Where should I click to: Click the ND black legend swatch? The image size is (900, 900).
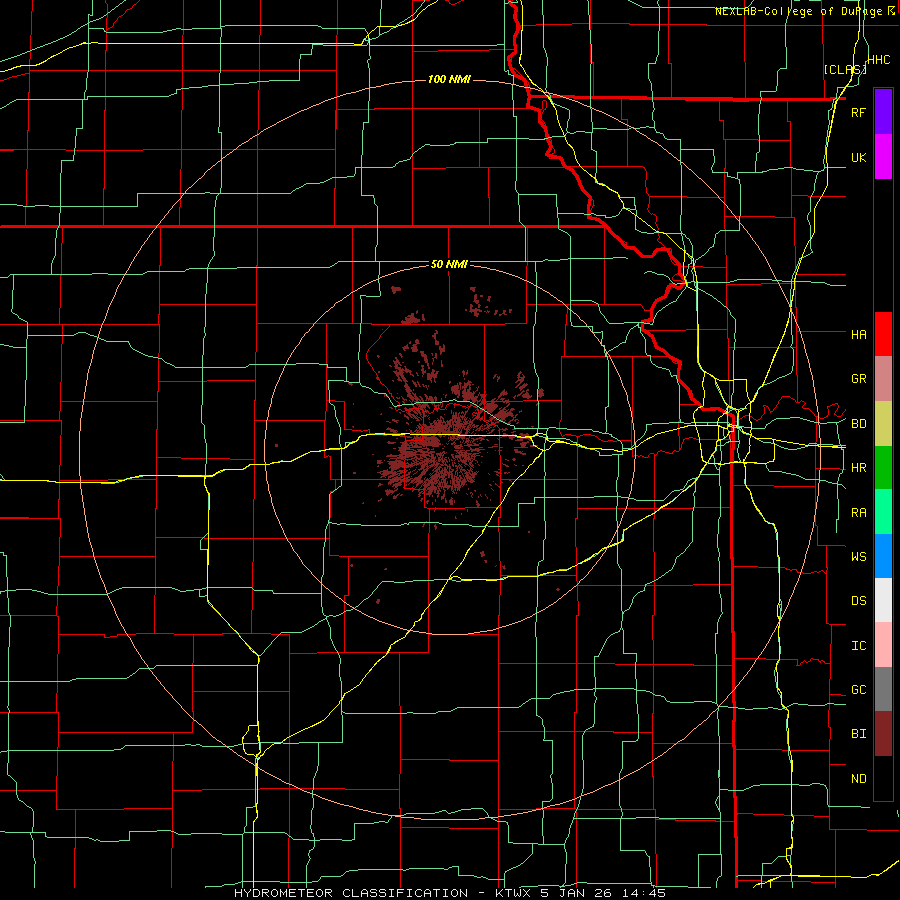(x=883, y=778)
